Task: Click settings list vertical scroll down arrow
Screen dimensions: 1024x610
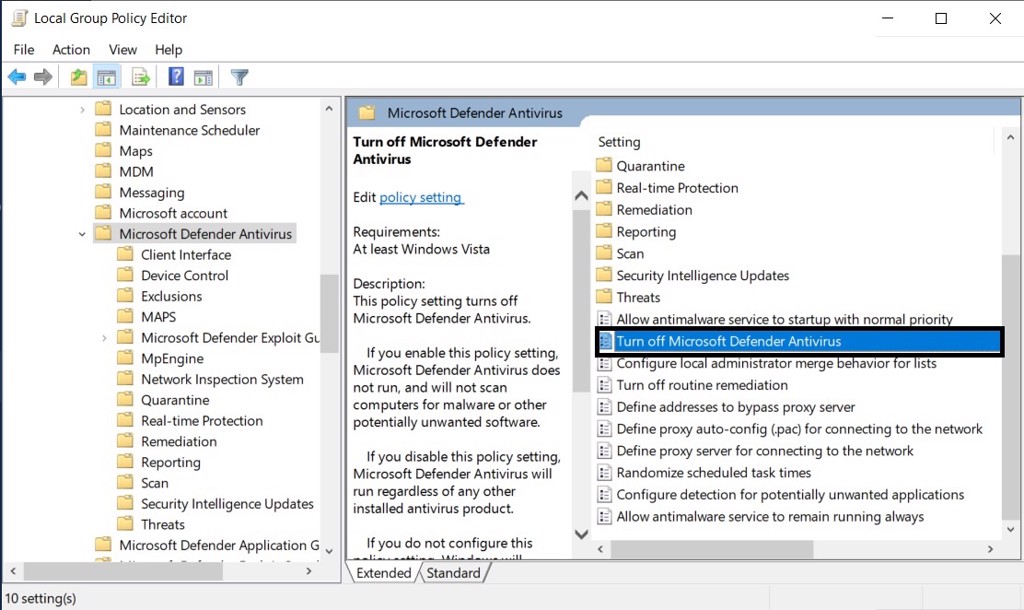Action: point(1010,529)
